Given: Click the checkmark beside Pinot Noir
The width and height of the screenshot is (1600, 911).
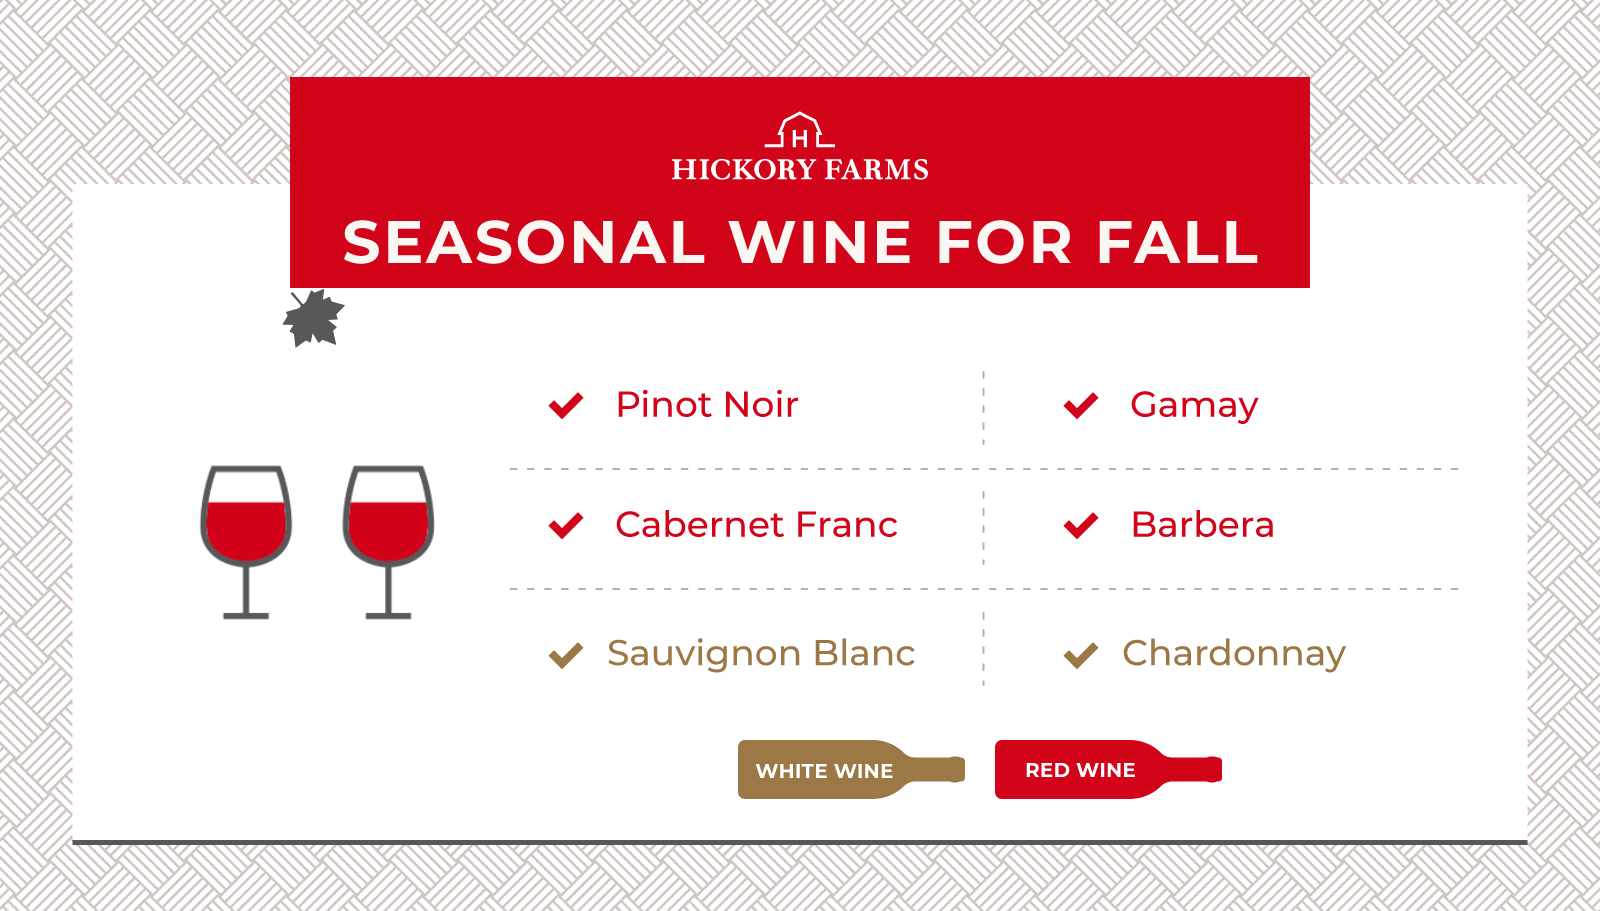Looking at the screenshot, I should click(x=566, y=406).
